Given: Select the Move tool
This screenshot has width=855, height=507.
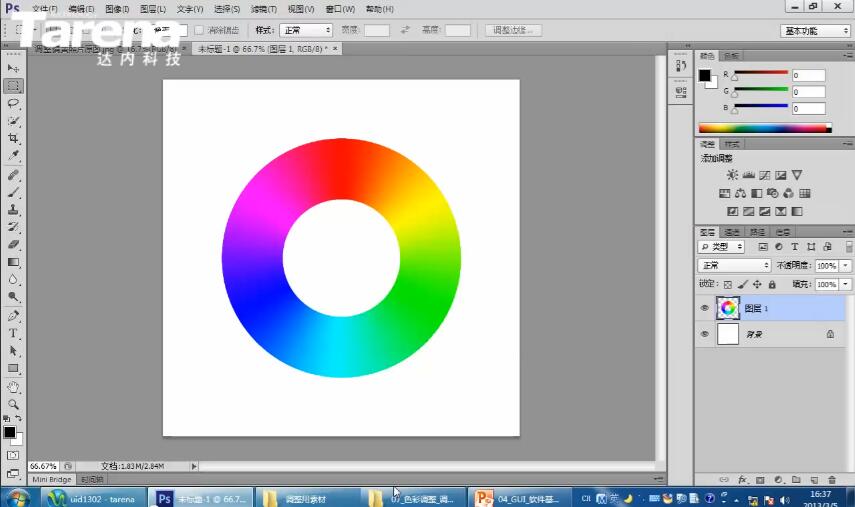Looking at the screenshot, I should pos(14,69).
